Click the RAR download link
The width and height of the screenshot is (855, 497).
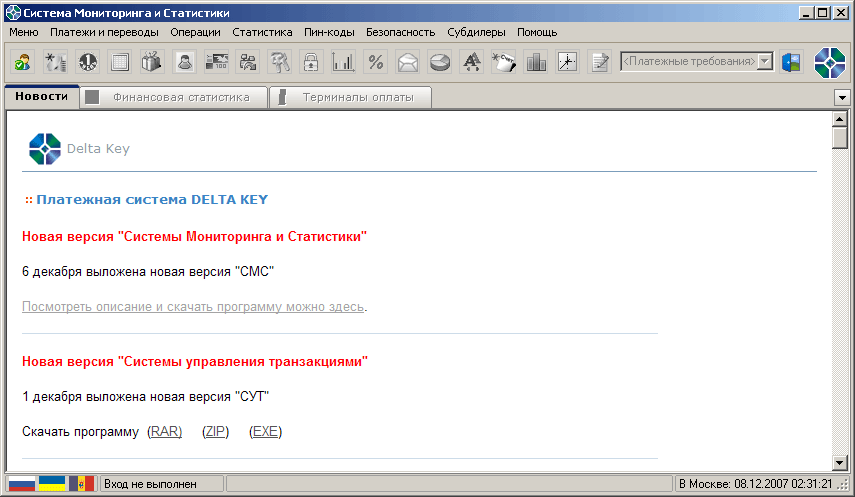[x=165, y=432]
